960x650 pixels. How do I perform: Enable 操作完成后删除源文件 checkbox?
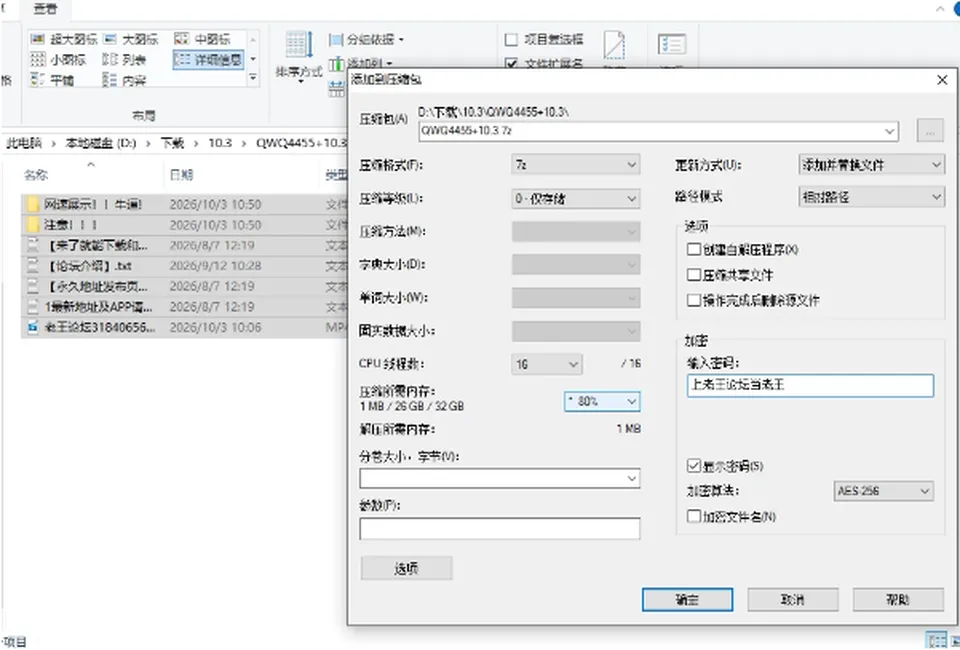click(694, 300)
